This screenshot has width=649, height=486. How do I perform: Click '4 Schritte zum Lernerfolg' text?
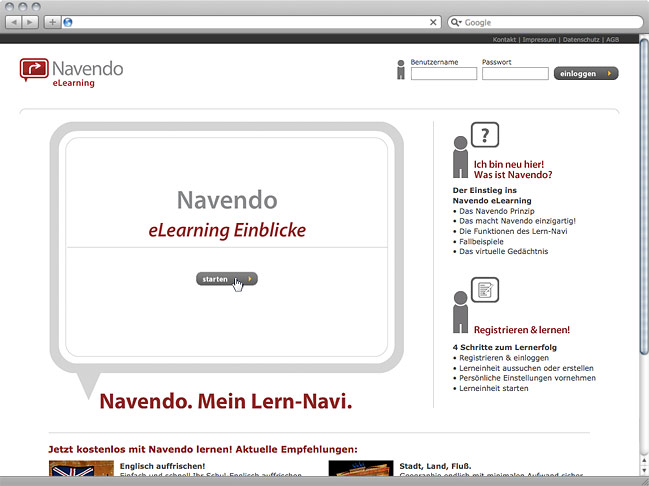pyautogui.click(x=505, y=347)
